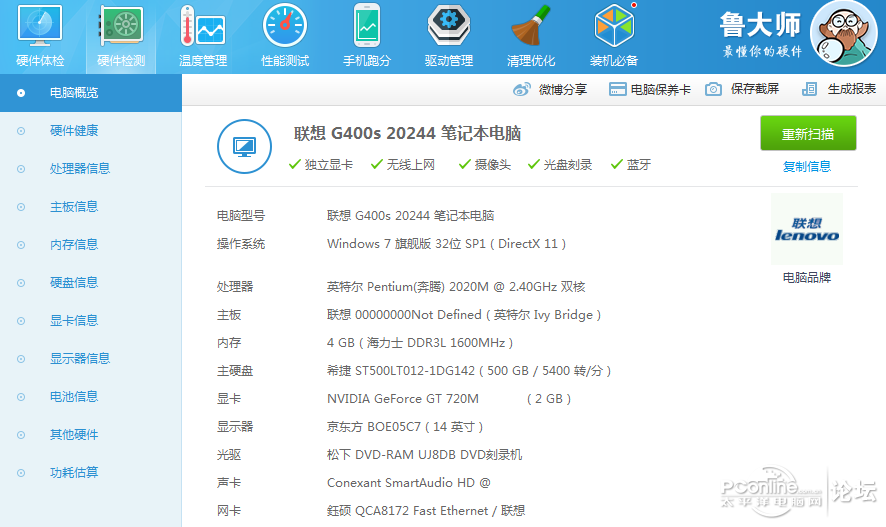
Task: Click sound card value Conexant SmartAudio HD
Action: tap(409, 483)
